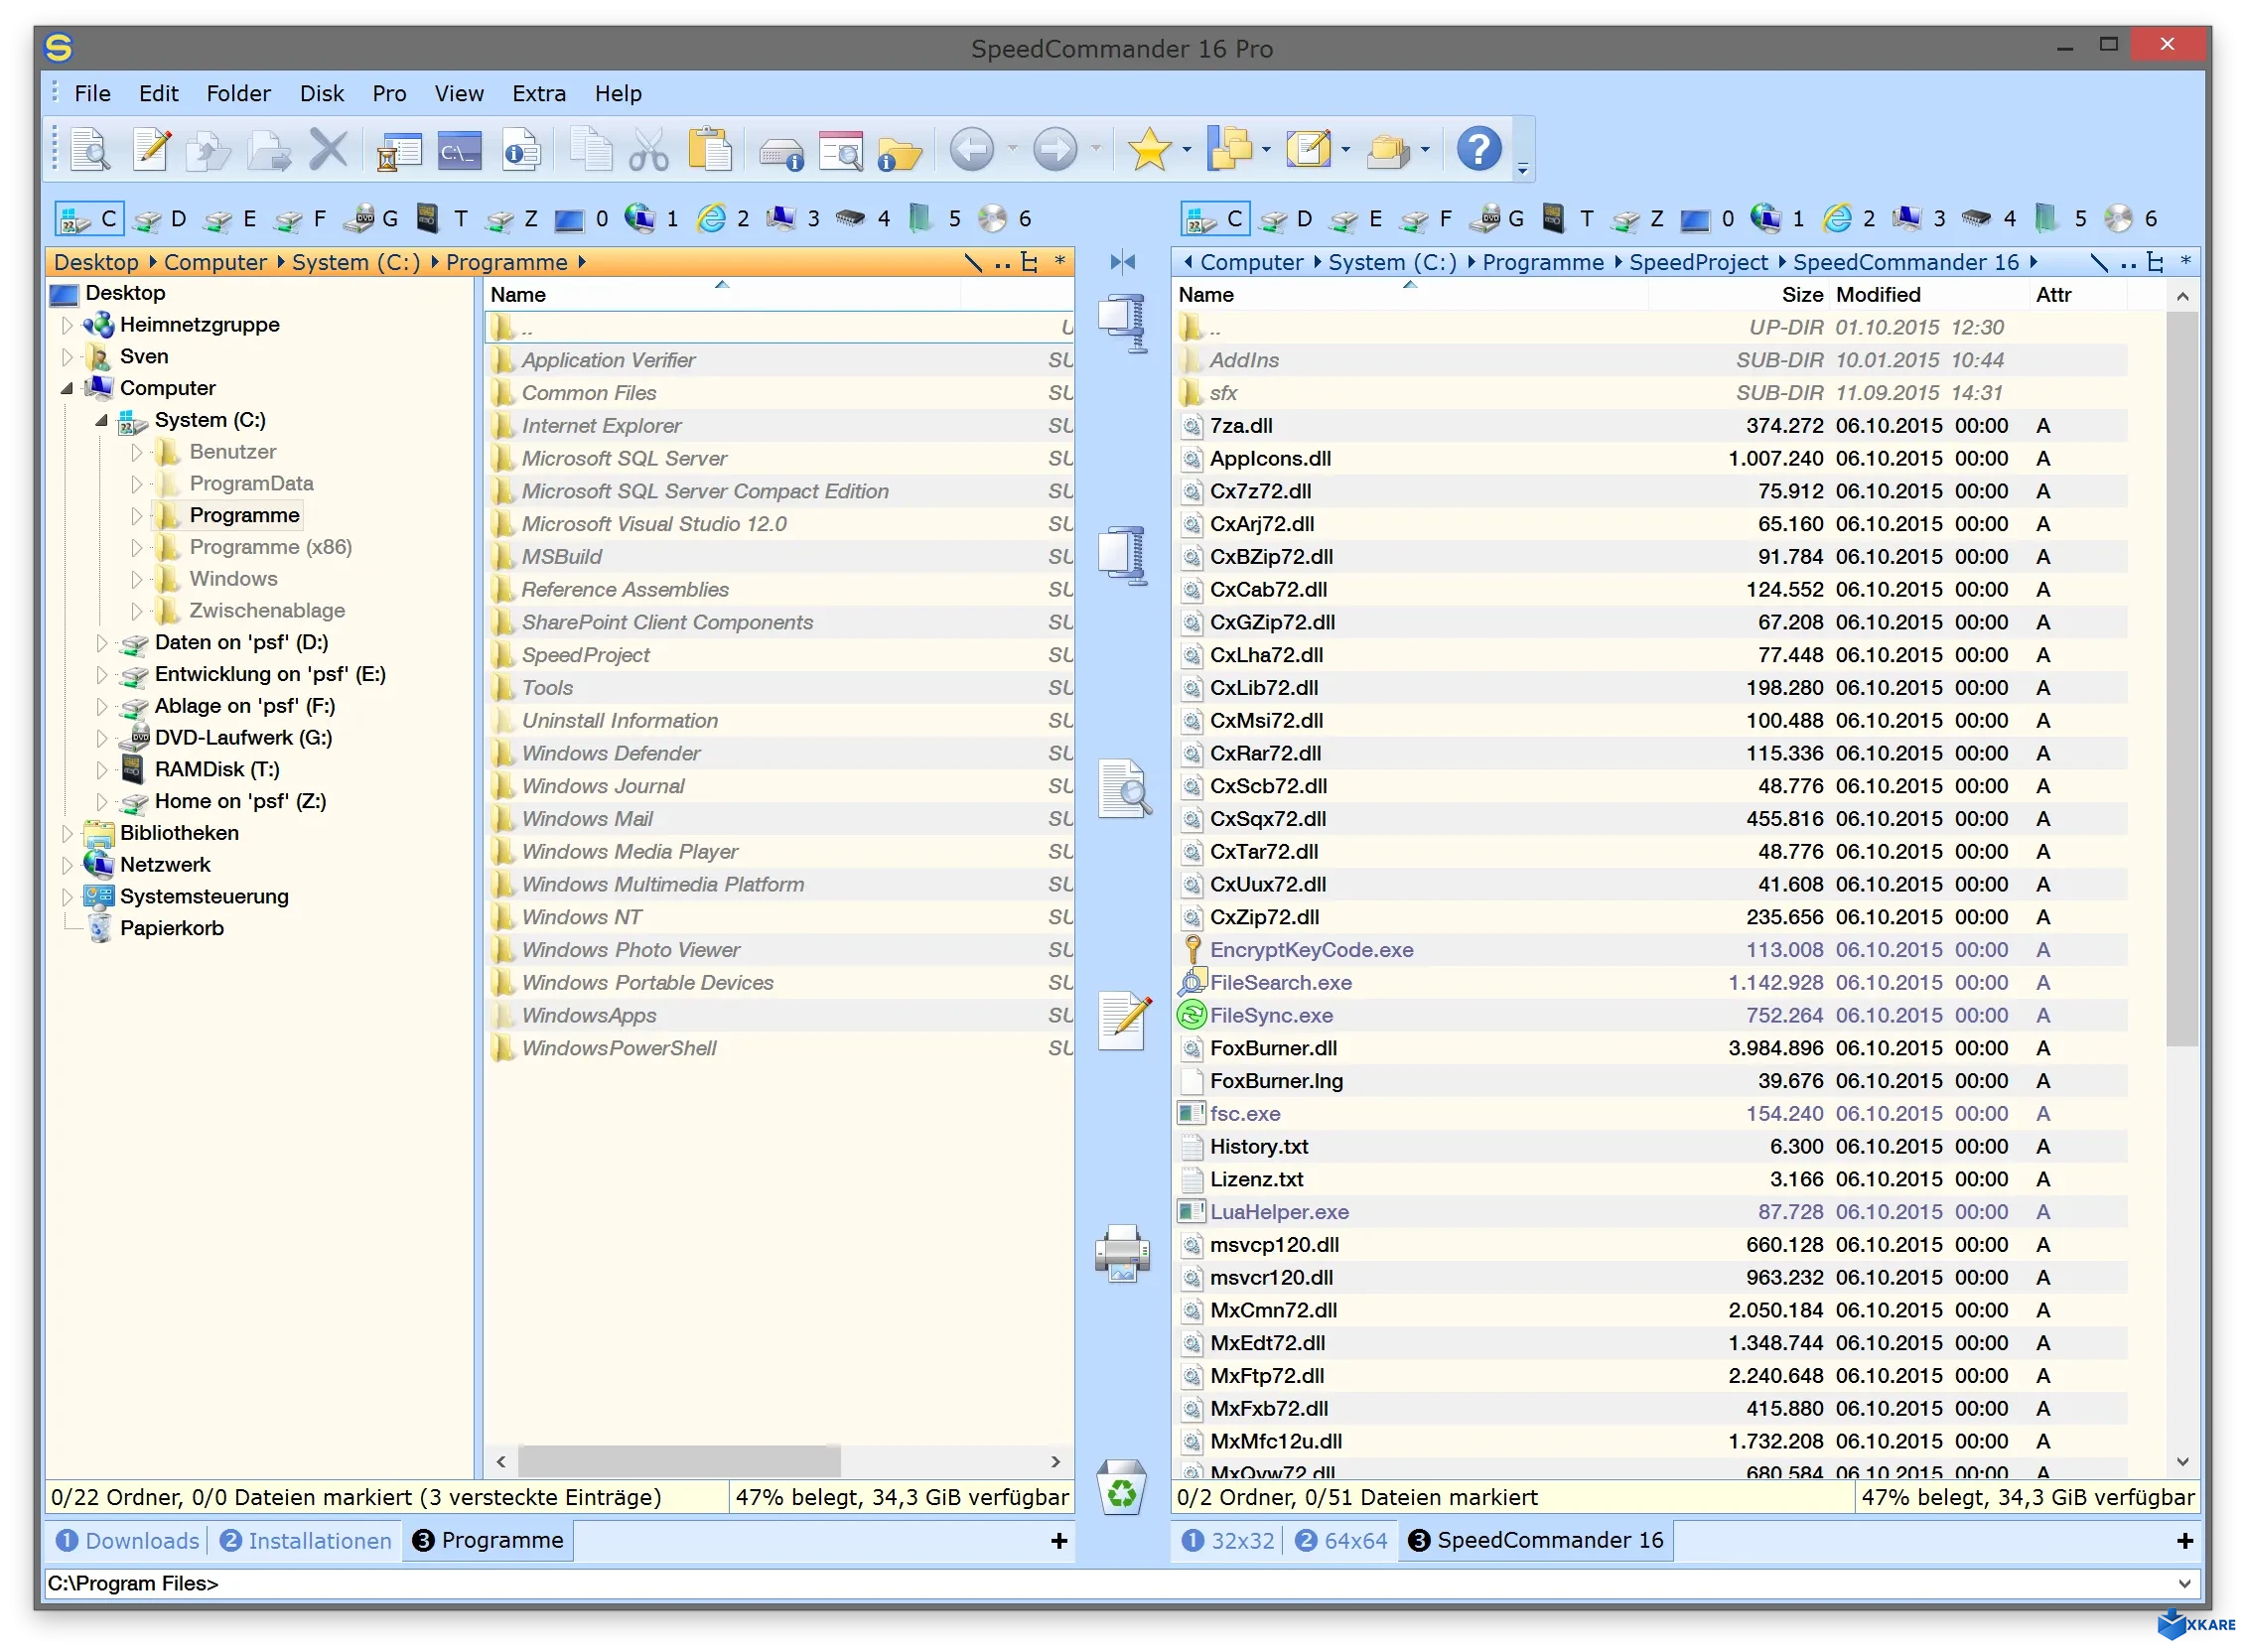This screenshot has width=2246, height=1652.
Task: Switch to the 64x64 tab
Action: (1341, 1541)
